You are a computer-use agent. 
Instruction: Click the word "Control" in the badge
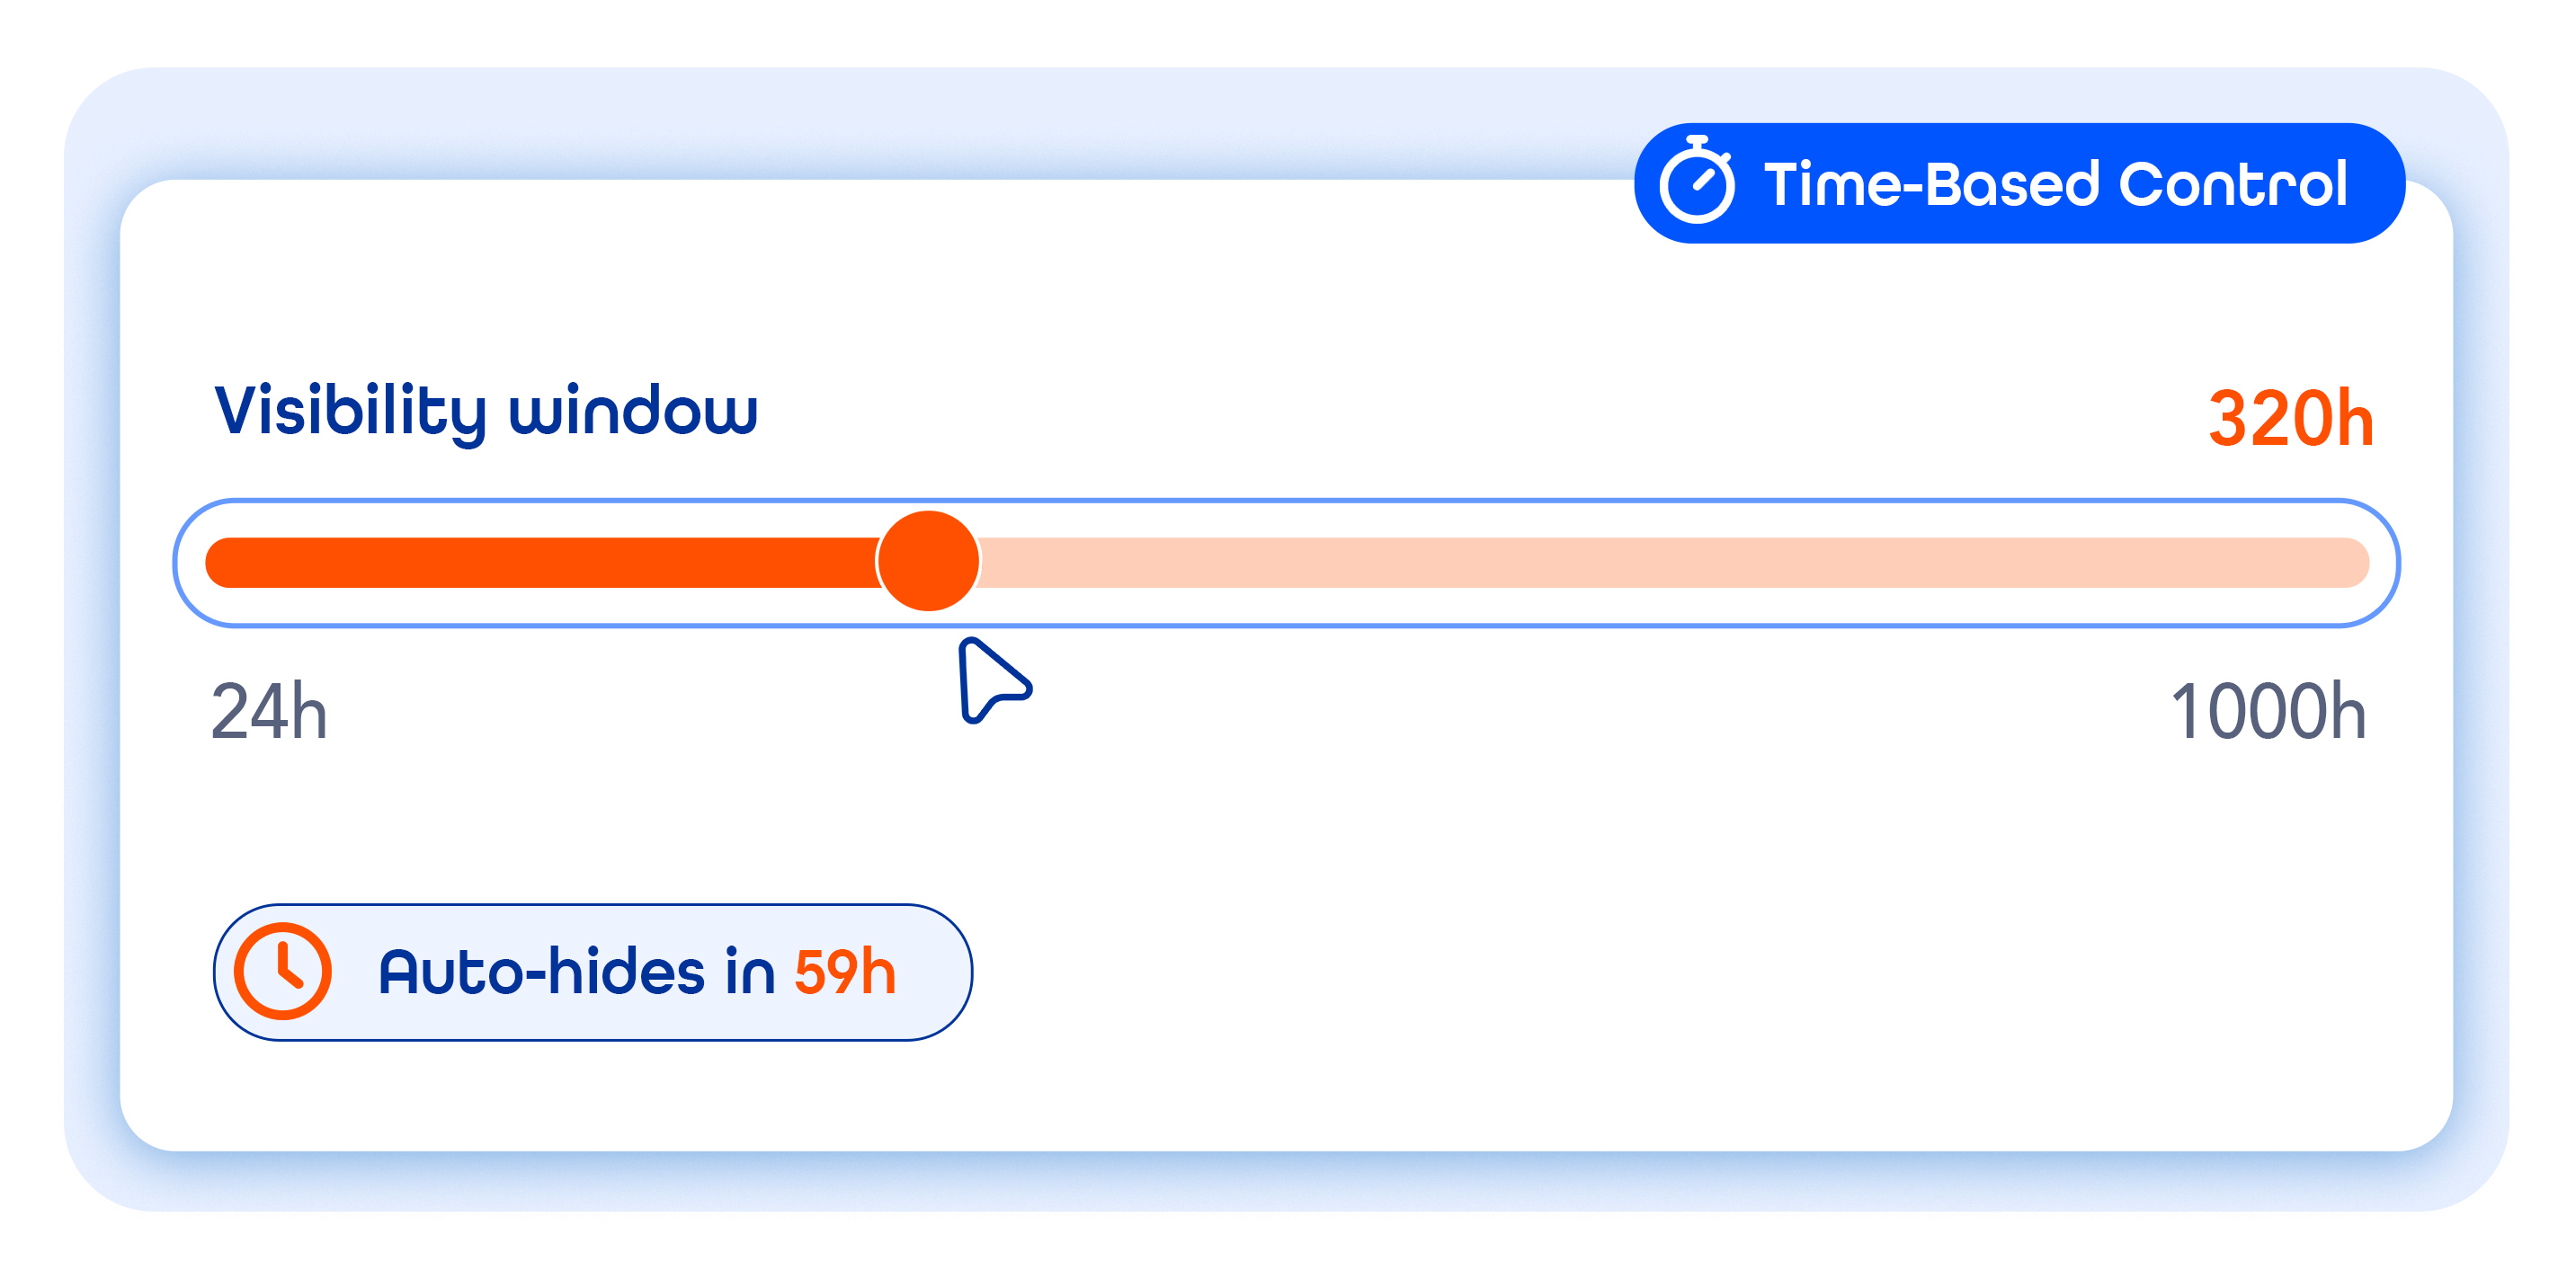click(2232, 185)
